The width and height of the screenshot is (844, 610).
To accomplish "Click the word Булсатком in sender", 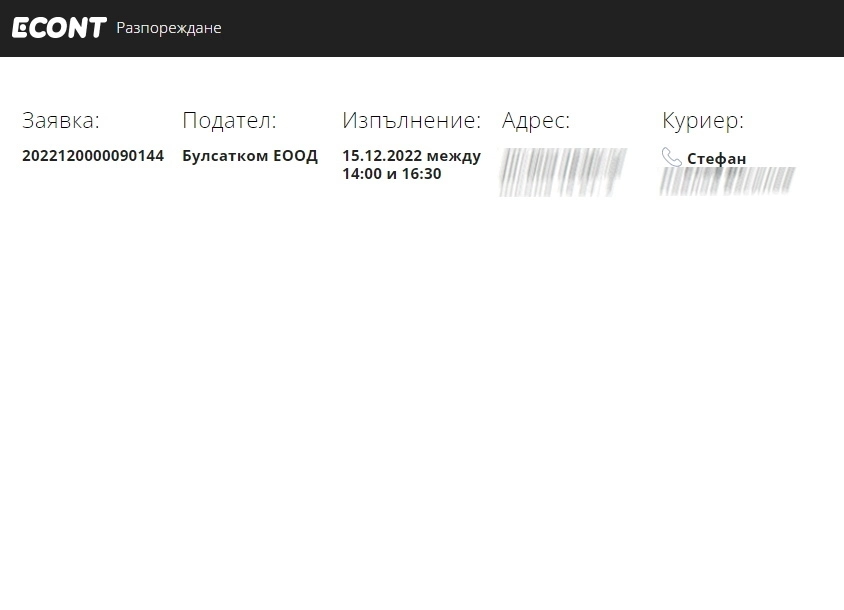I will [225, 156].
